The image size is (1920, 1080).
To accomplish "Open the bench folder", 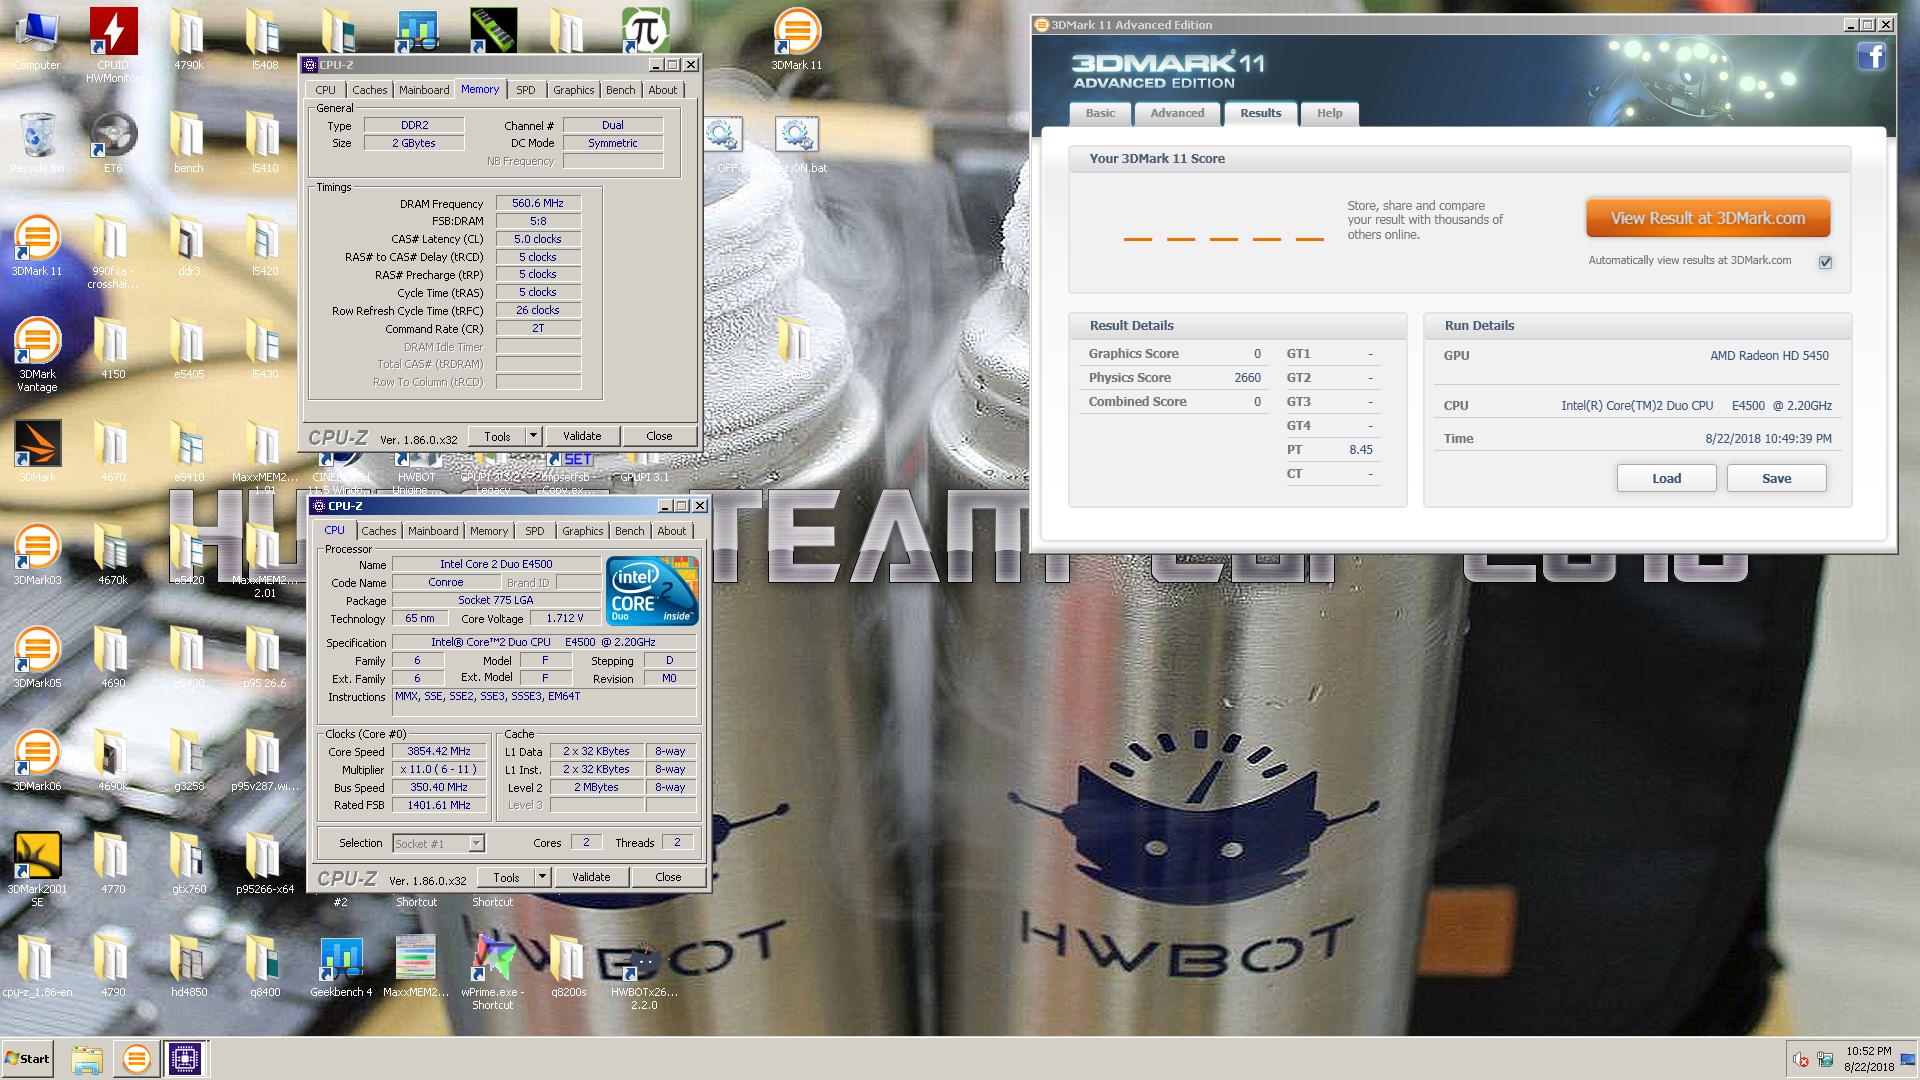I will (x=189, y=142).
